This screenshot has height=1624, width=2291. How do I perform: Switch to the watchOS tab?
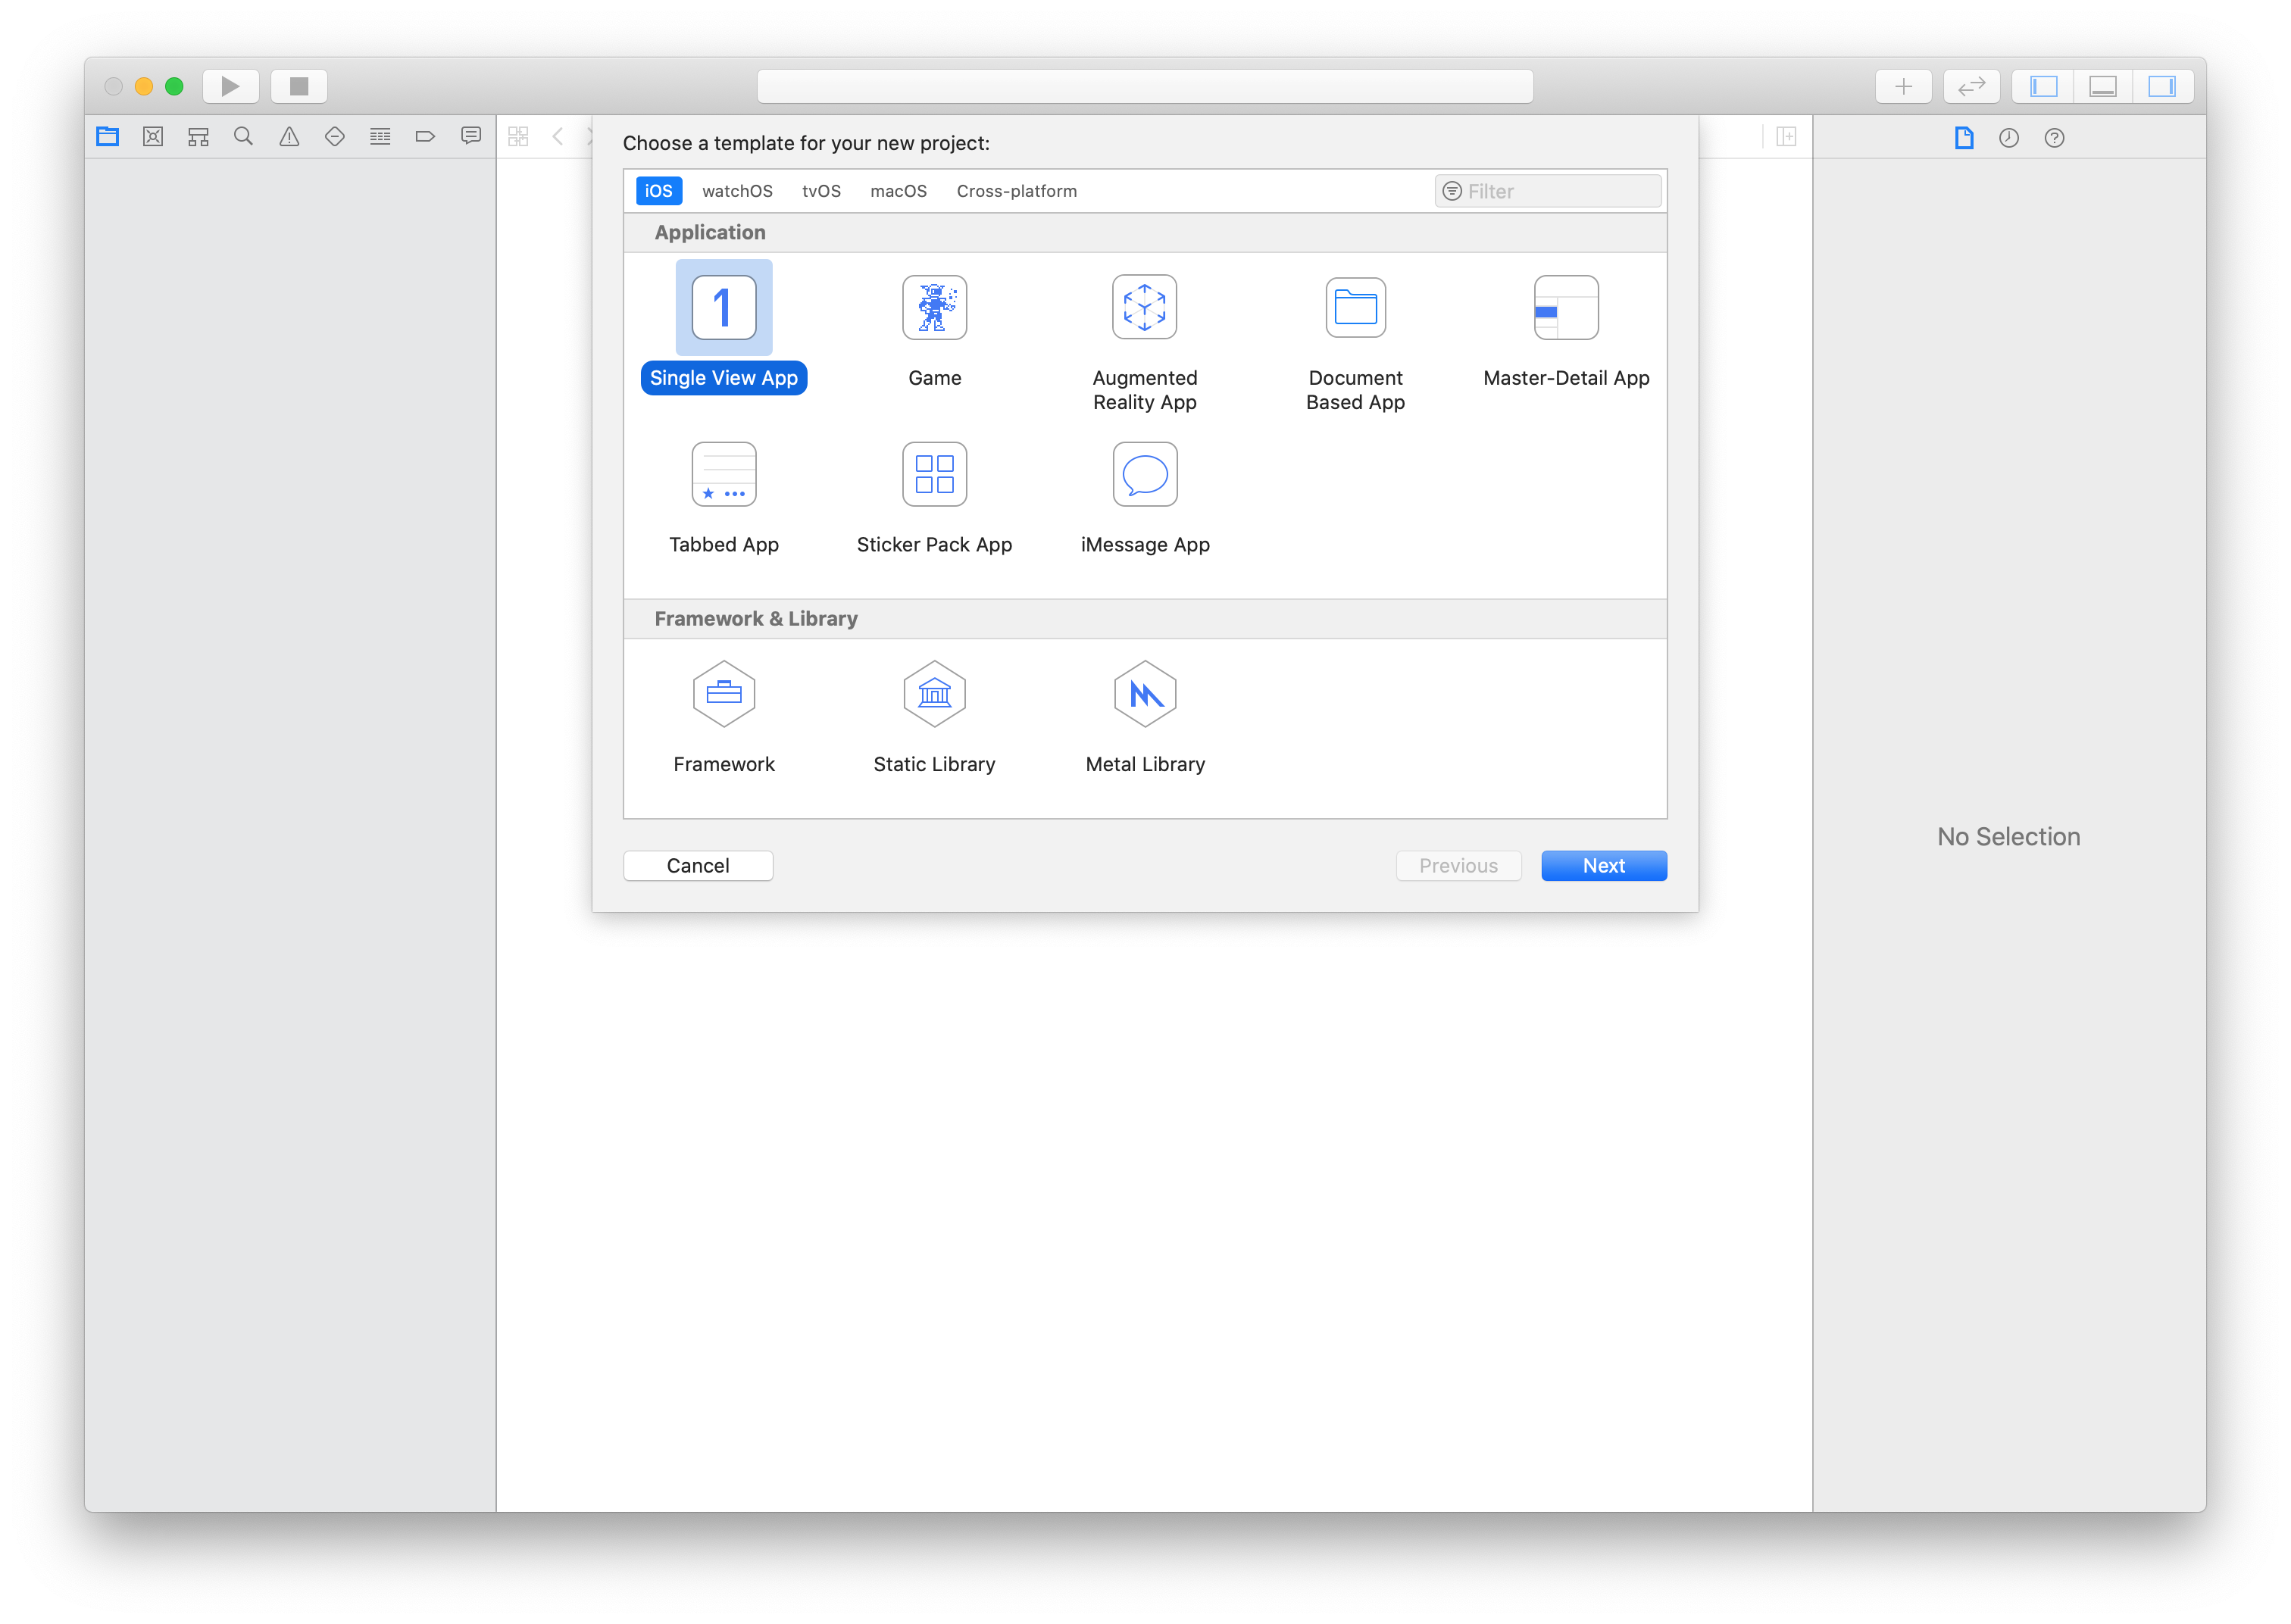[x=737, y=191]
